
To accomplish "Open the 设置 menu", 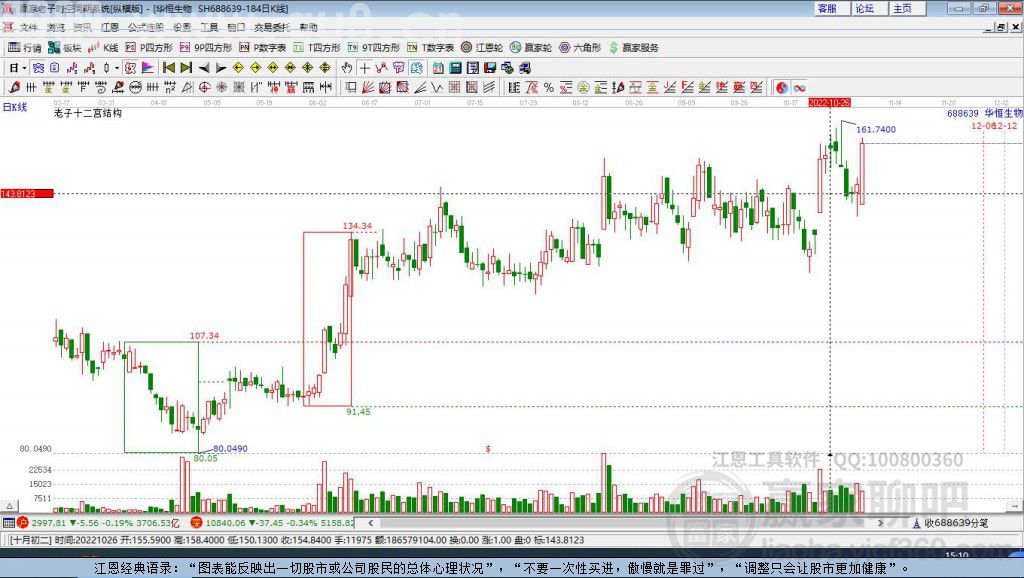I will pos(182,27).
